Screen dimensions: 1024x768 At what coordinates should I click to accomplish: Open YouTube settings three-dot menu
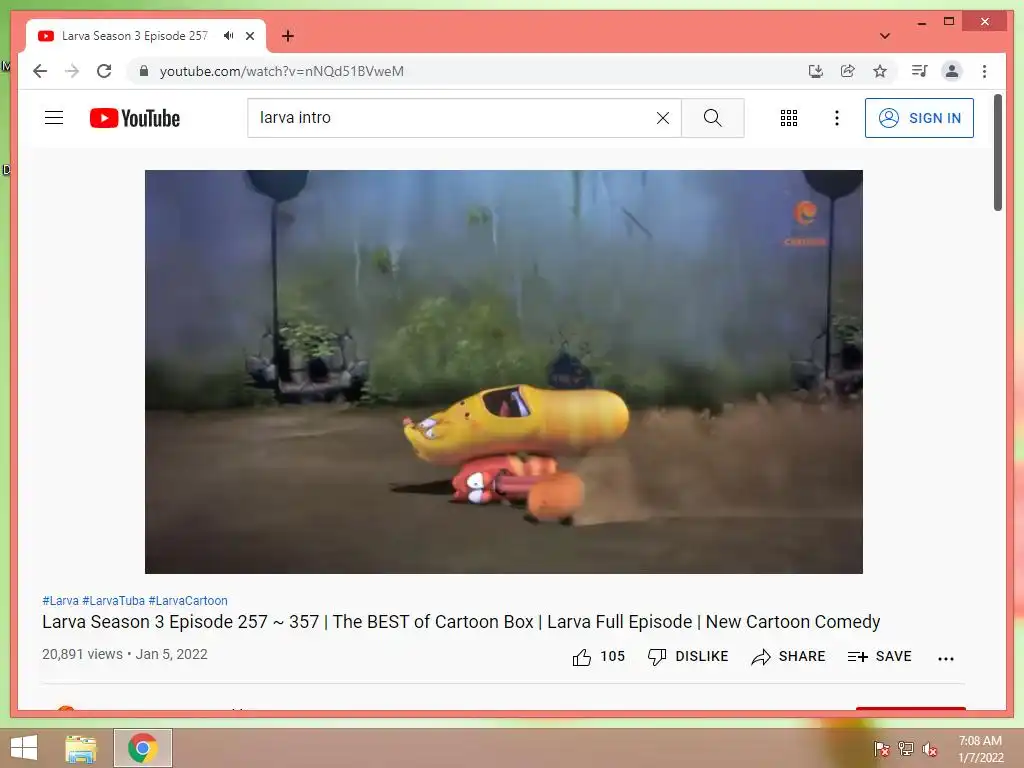click(837, 118)
